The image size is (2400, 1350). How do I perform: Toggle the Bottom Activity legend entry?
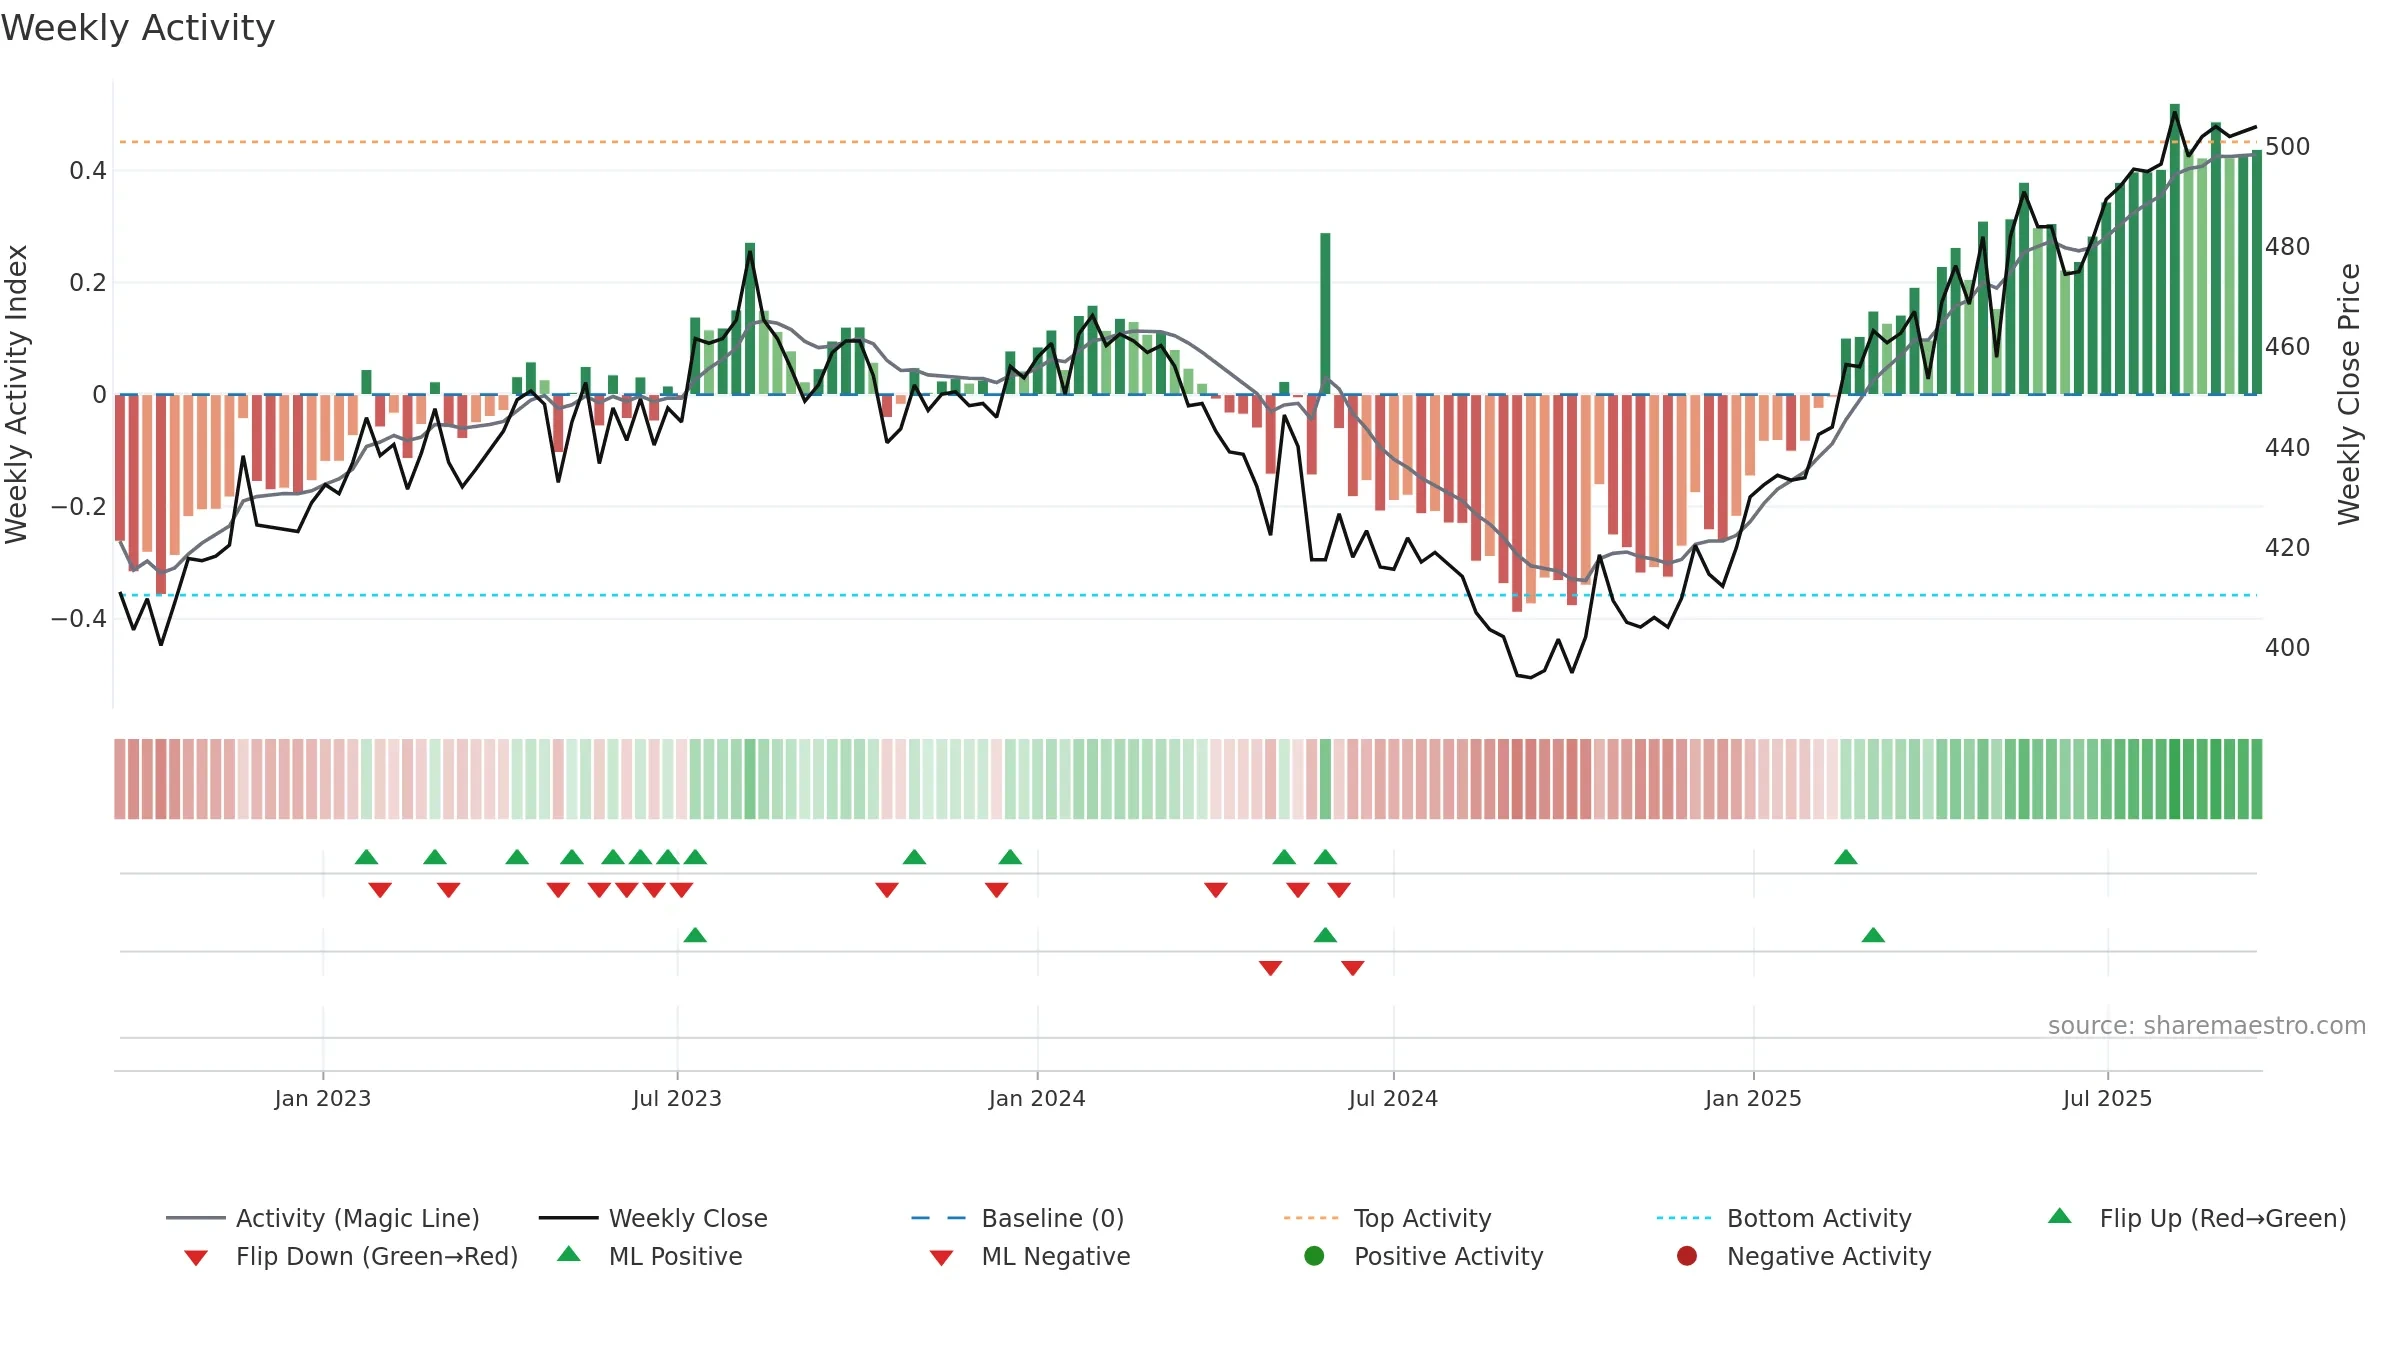(1784, 1218)
